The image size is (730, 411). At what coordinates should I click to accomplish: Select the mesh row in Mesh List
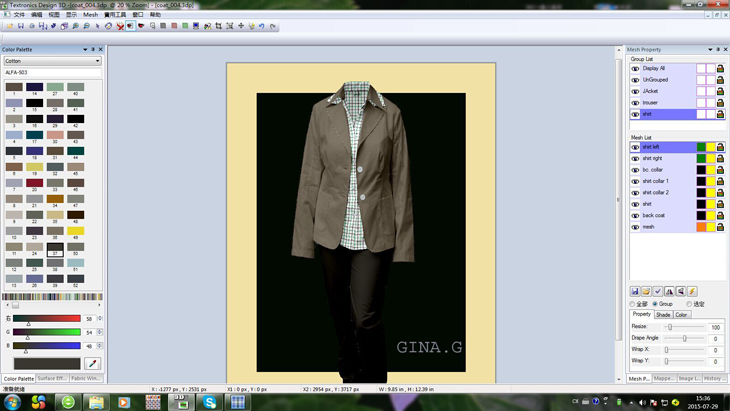(x=677, y=227)
